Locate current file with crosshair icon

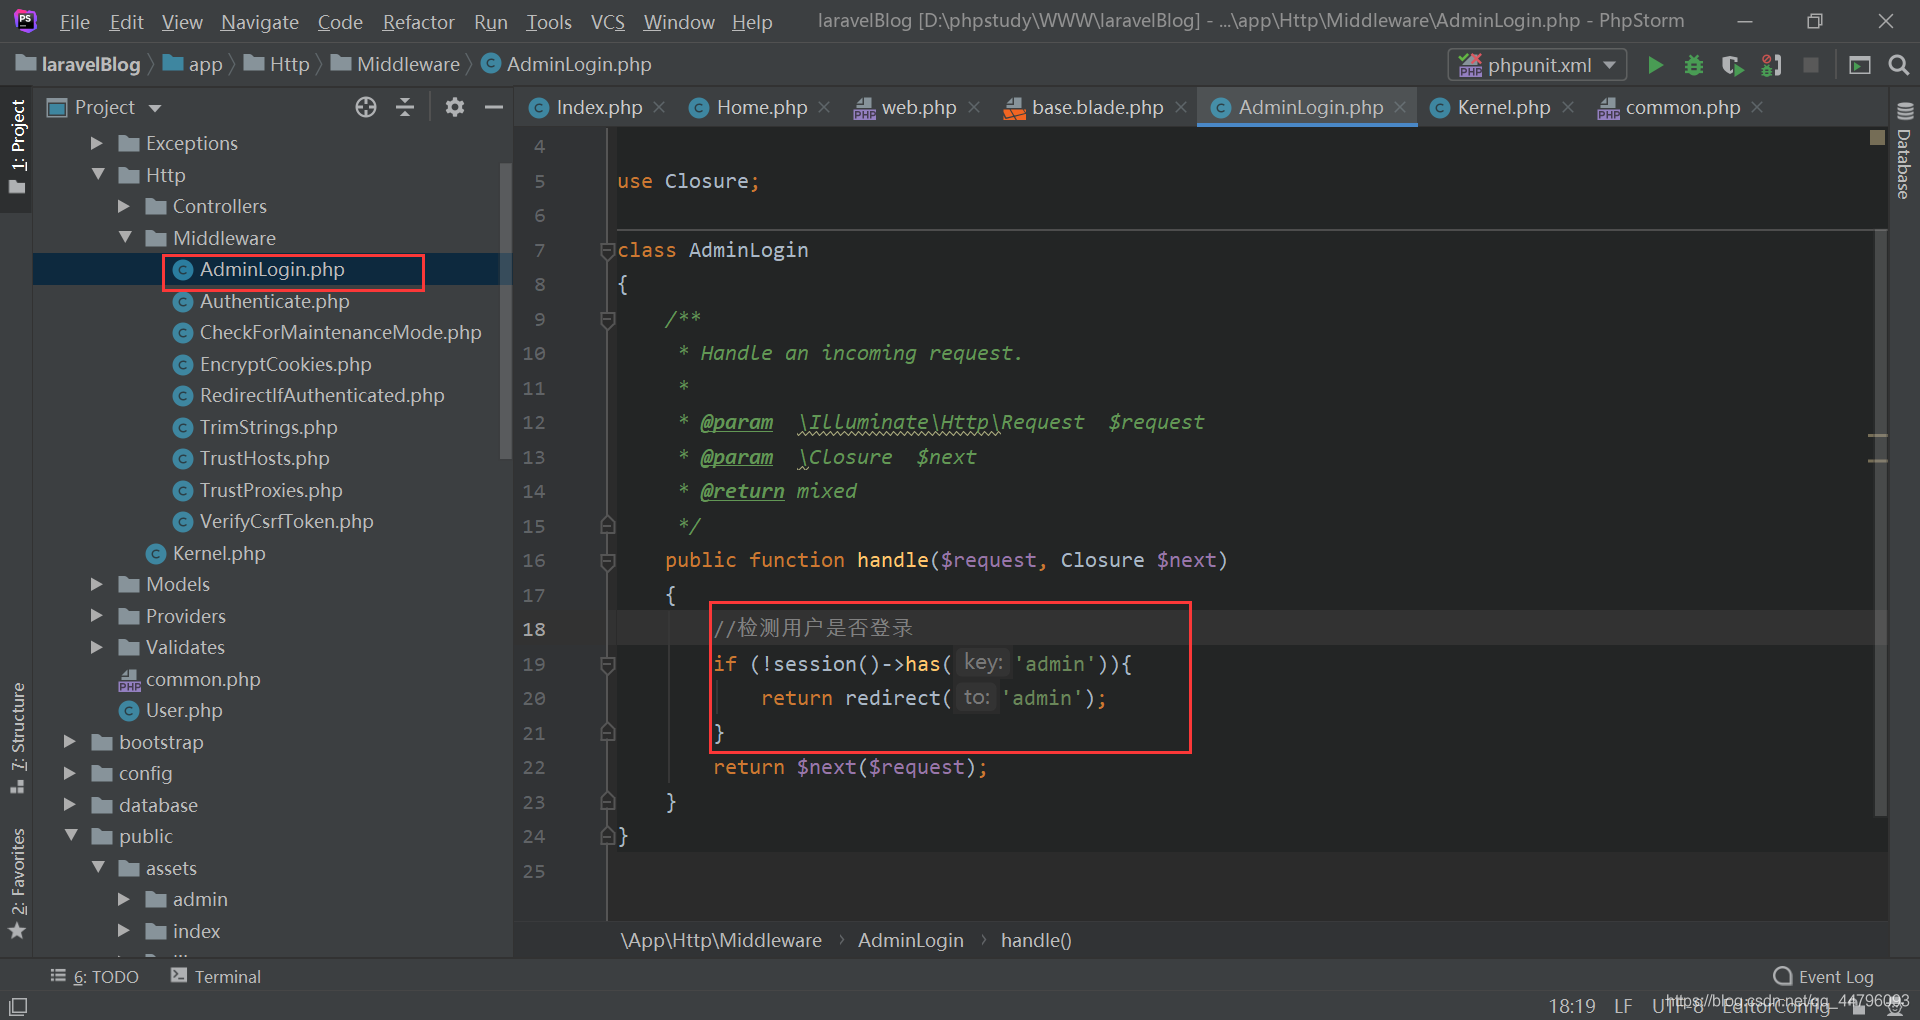pos(366,107)
